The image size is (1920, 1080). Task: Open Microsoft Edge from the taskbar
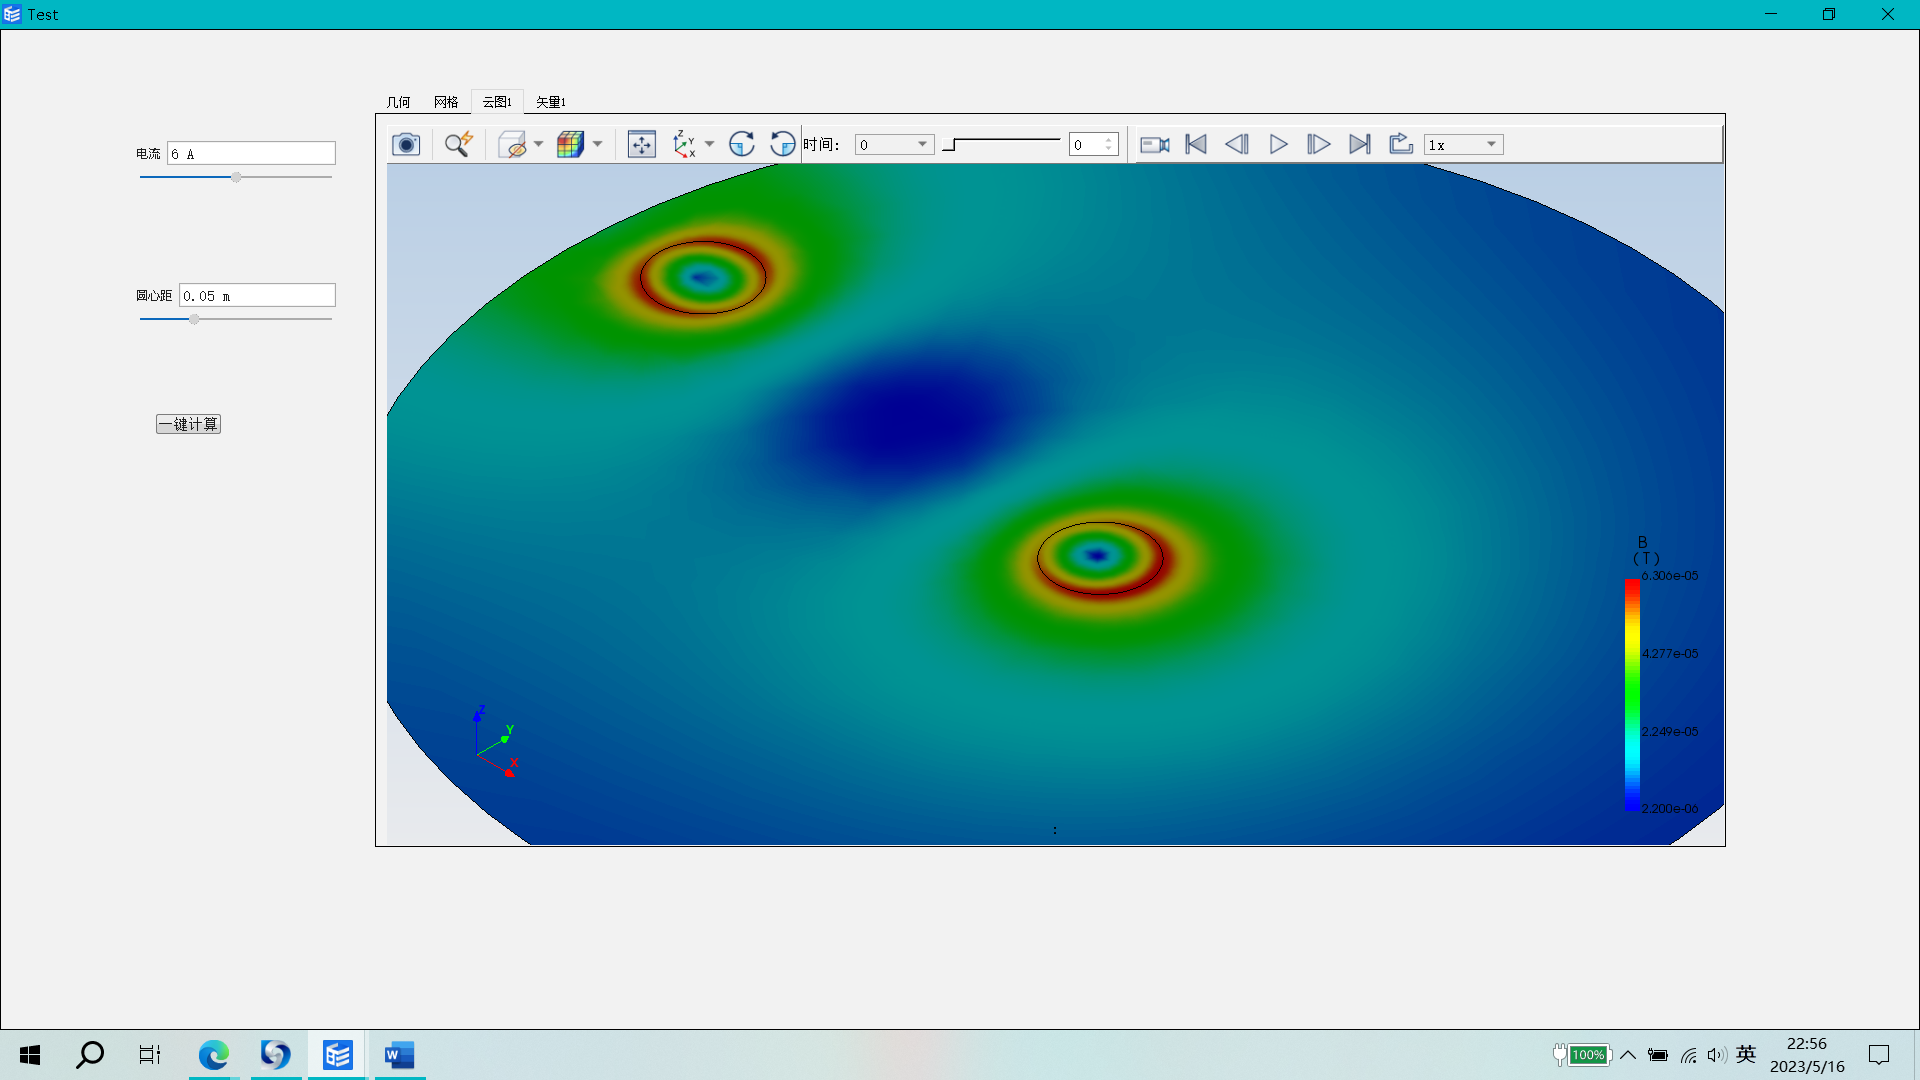click(x=213, y=1055)
